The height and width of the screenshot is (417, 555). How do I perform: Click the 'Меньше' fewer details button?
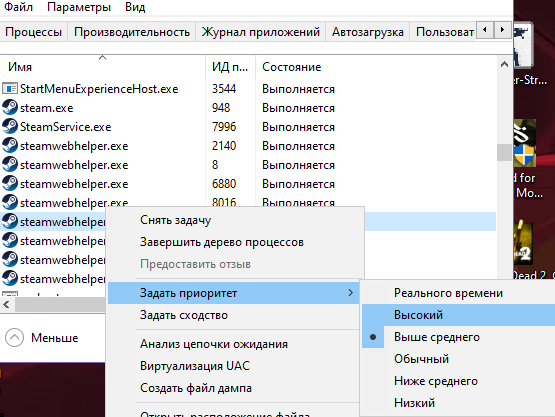point(42,338)
